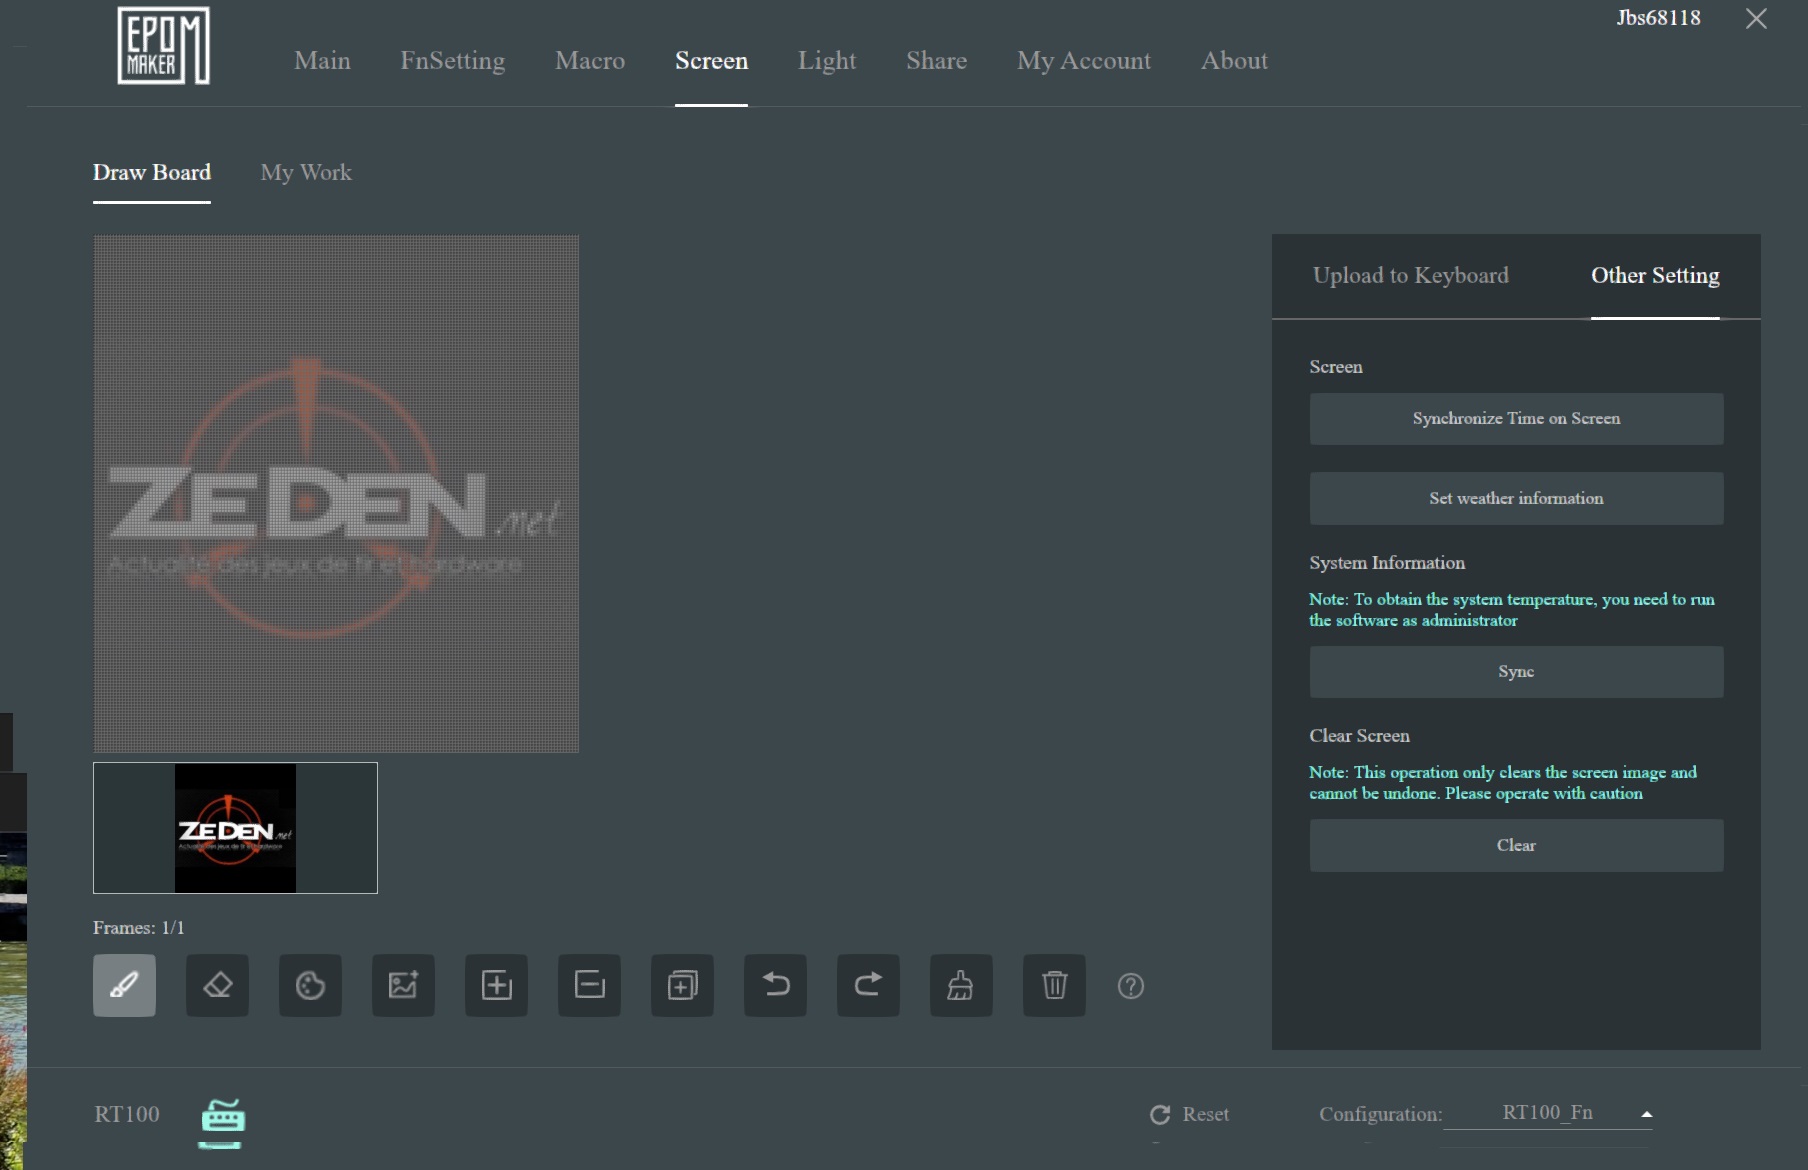Redo the last drawing action

click(868, 985)
